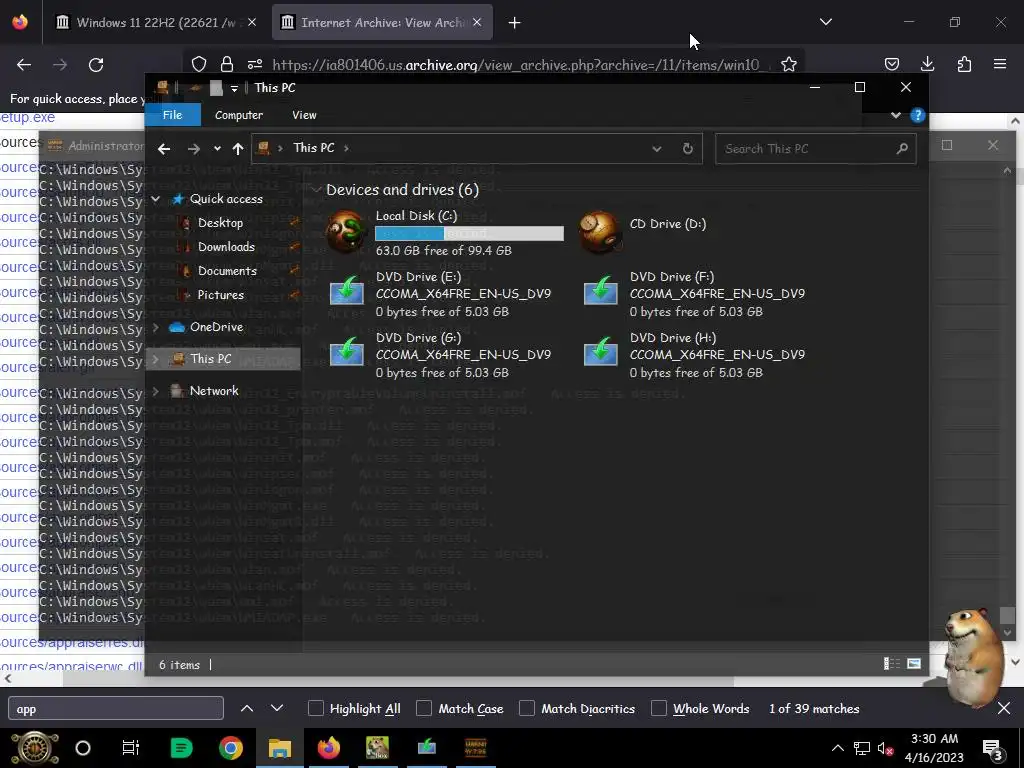The height and width of the screenshot is (768, 1024).
Task: Open DVD Drive (F:) icon
Action: tap(600, 291)
